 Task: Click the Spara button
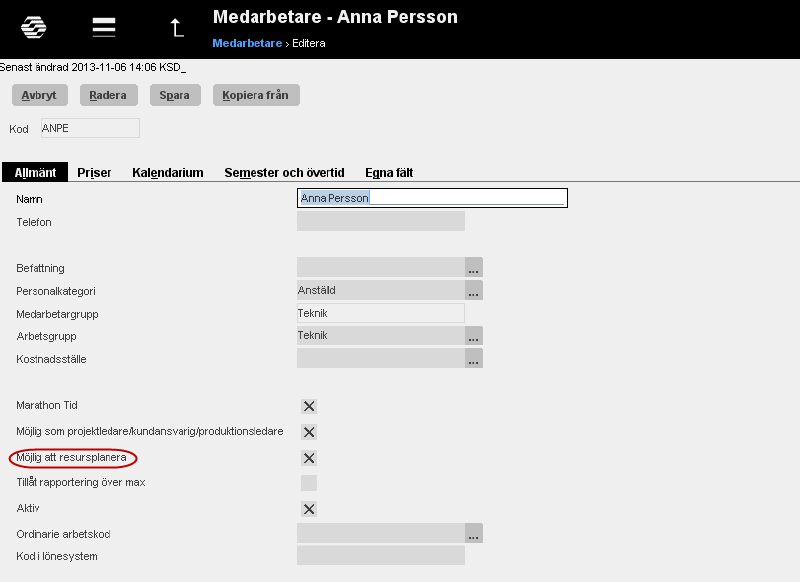pyautogui.click(x=175, y=95)
